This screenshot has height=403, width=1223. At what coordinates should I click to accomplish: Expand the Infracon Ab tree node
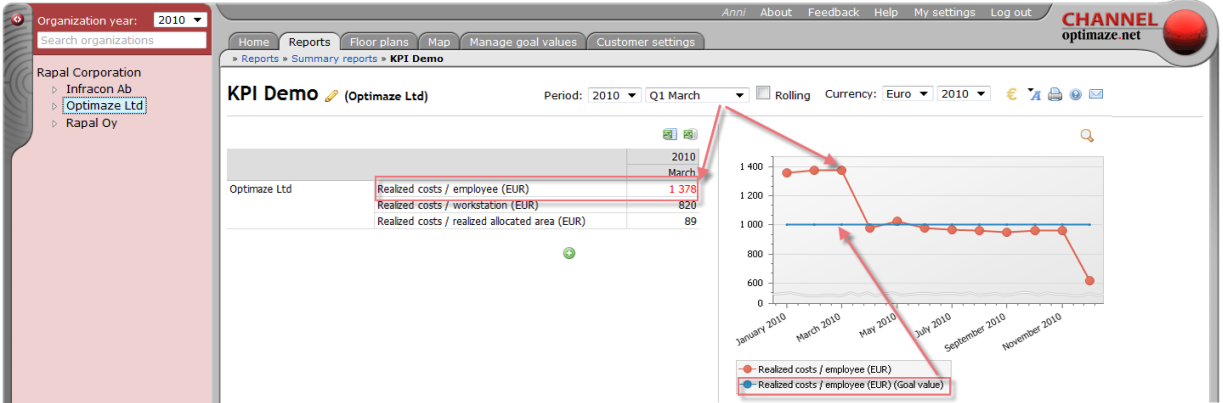[55, 89]
